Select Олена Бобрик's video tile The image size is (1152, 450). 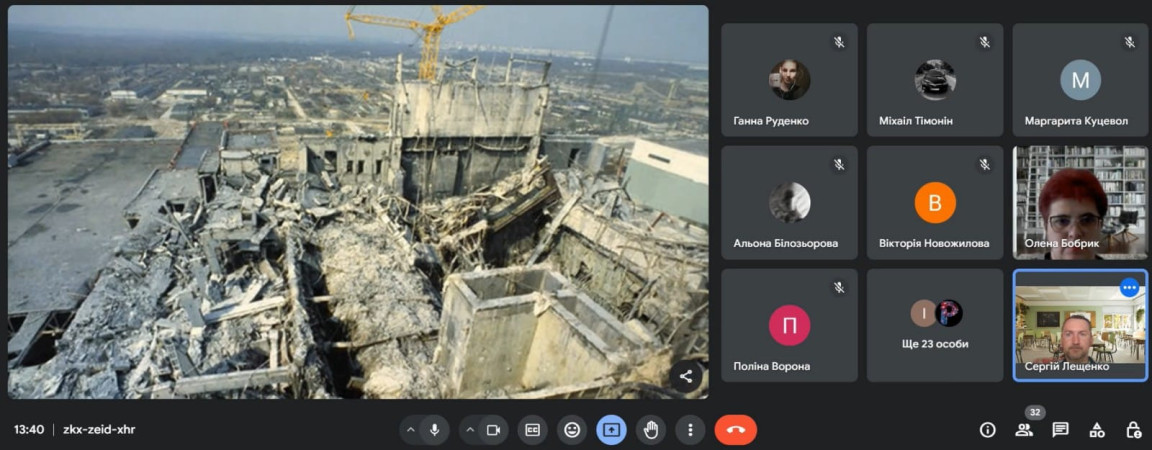(1079, 203)
